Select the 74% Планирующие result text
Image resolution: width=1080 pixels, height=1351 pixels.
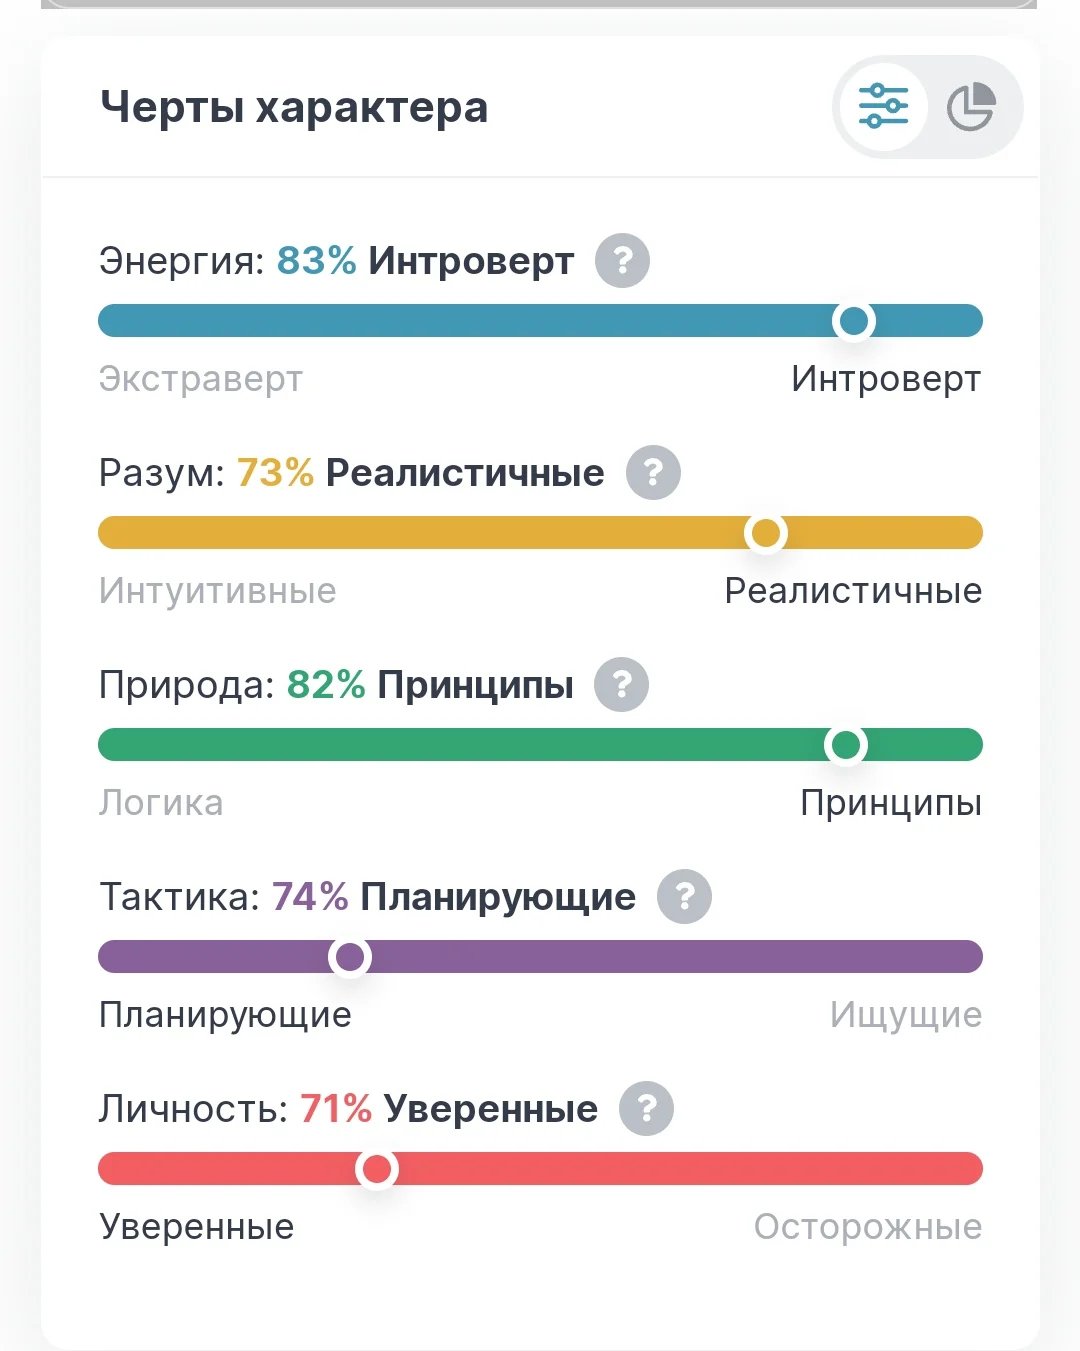pyautogui.click(x=453, y=897)
